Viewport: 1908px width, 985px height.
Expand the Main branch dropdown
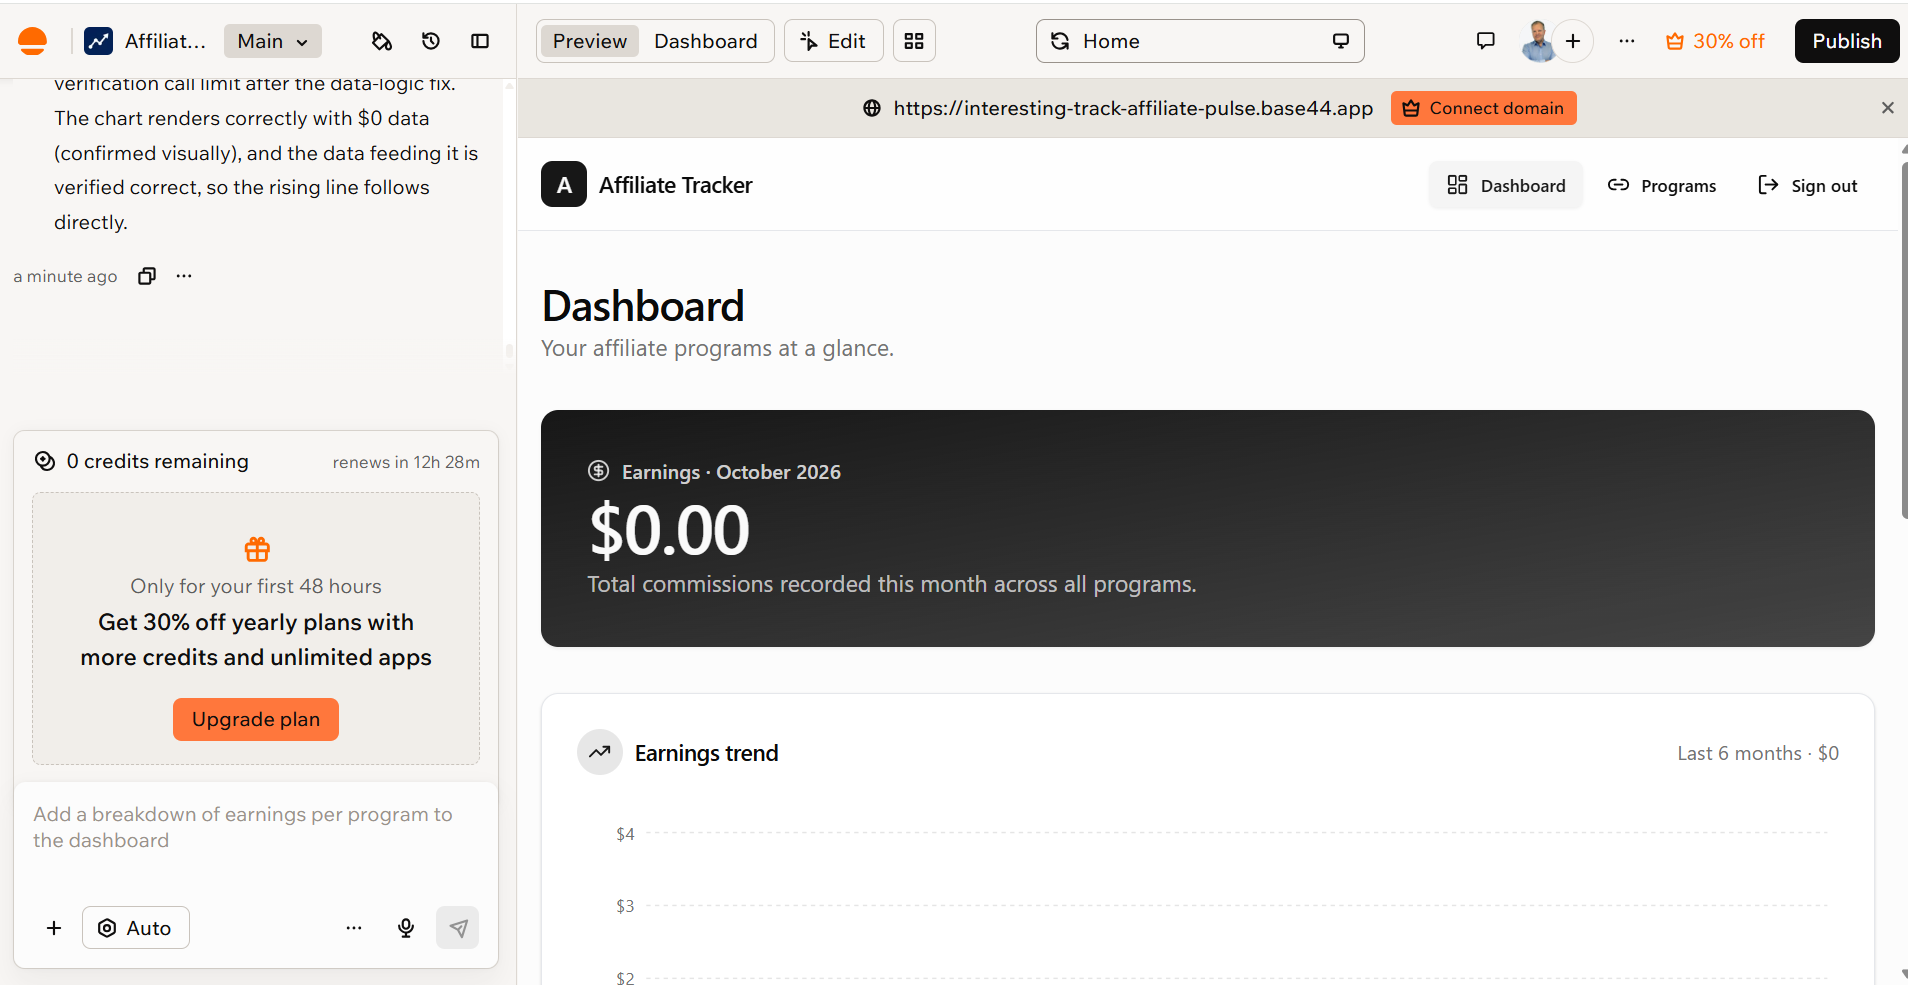pos(273,41)
